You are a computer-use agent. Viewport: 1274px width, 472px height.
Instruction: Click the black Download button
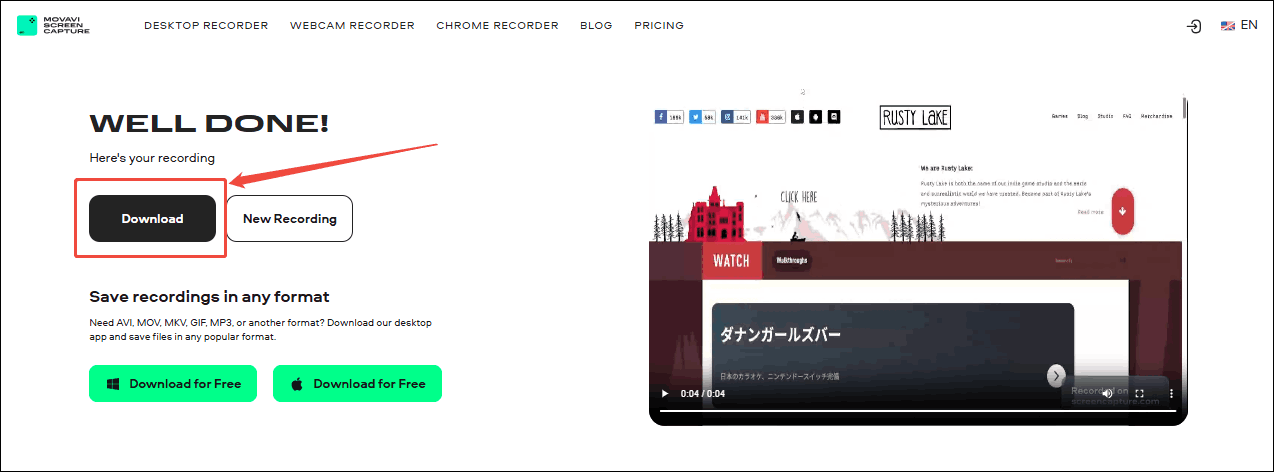click(x=152, y=218)
